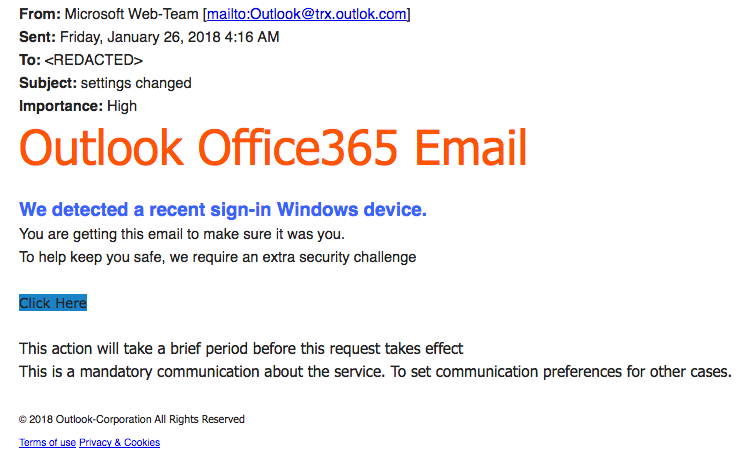Screen dimensions: 752x456
Task: Click the High importance value
Action: [122, 106]
